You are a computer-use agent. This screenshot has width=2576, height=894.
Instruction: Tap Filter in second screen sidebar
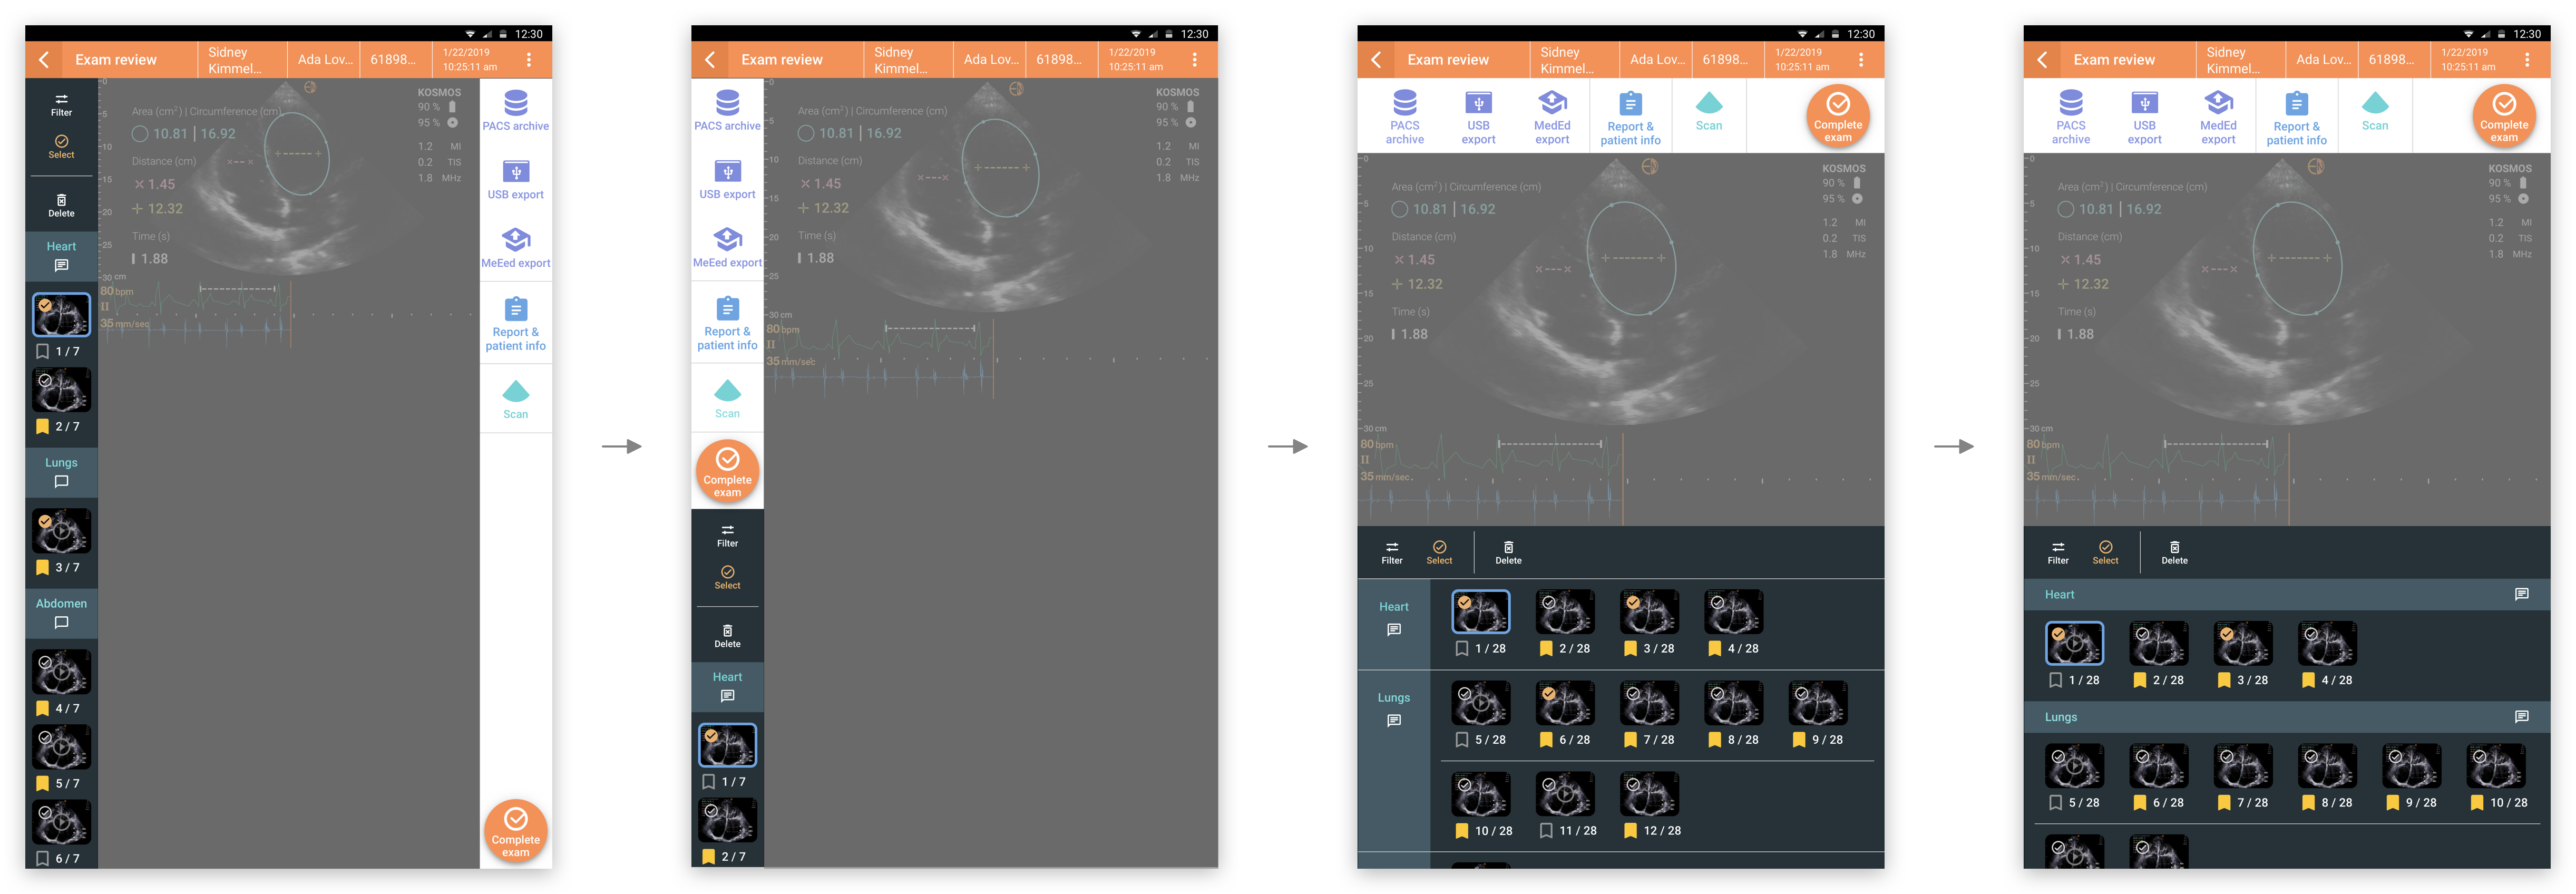[727, 536]
